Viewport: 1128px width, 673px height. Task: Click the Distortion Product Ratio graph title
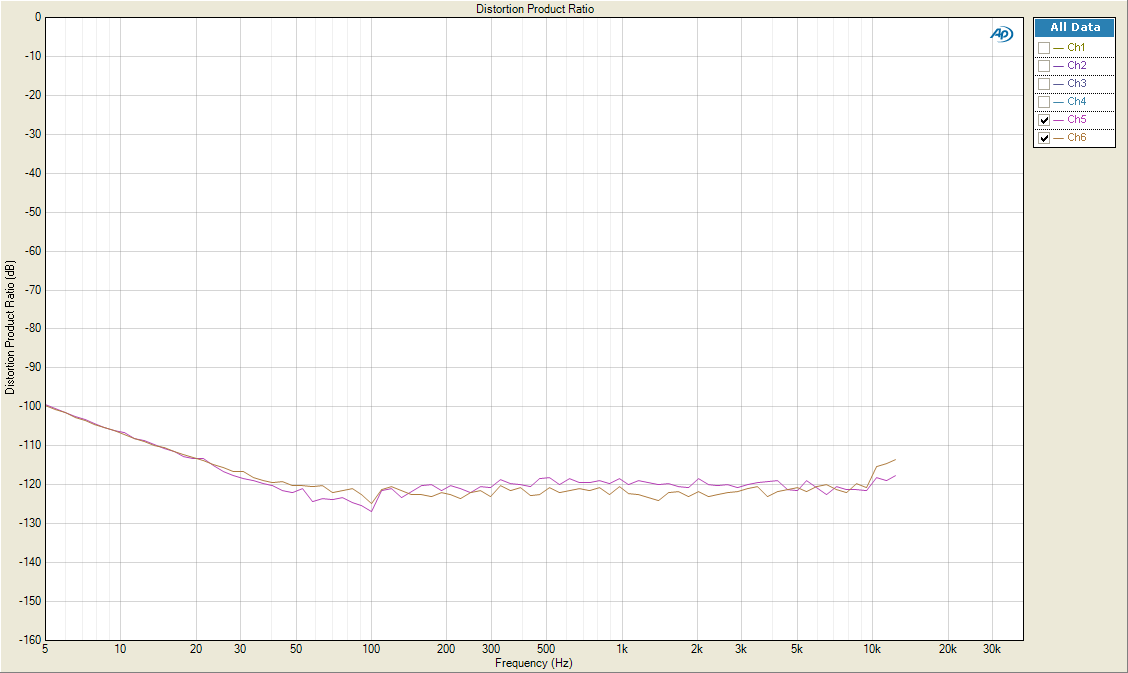click(535, 9)
